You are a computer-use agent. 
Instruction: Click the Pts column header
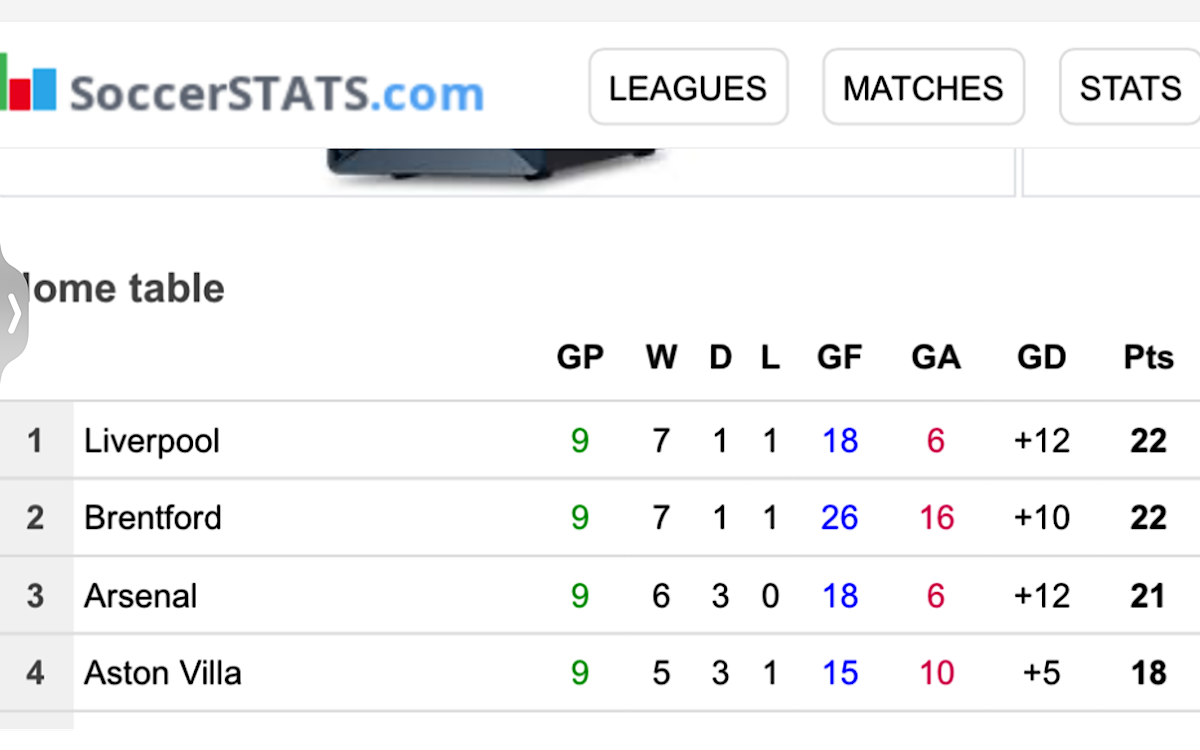tap(1148, 357)
